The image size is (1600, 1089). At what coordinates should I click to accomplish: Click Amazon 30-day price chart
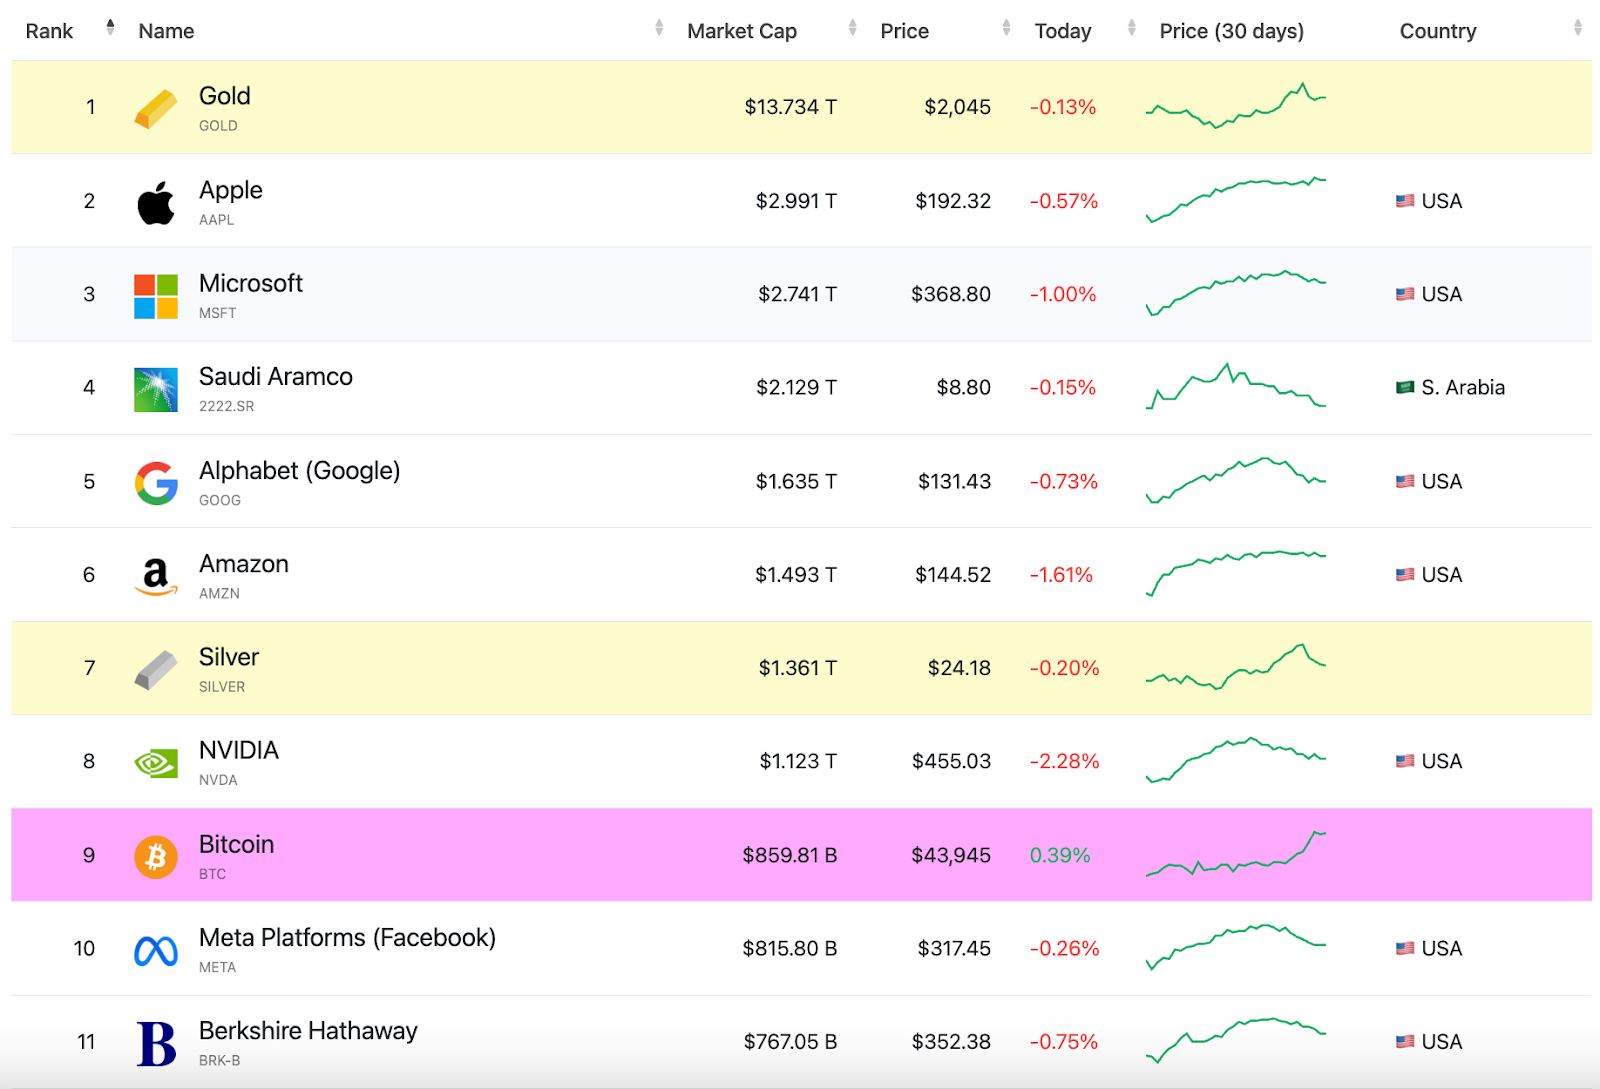(1236, 573)
